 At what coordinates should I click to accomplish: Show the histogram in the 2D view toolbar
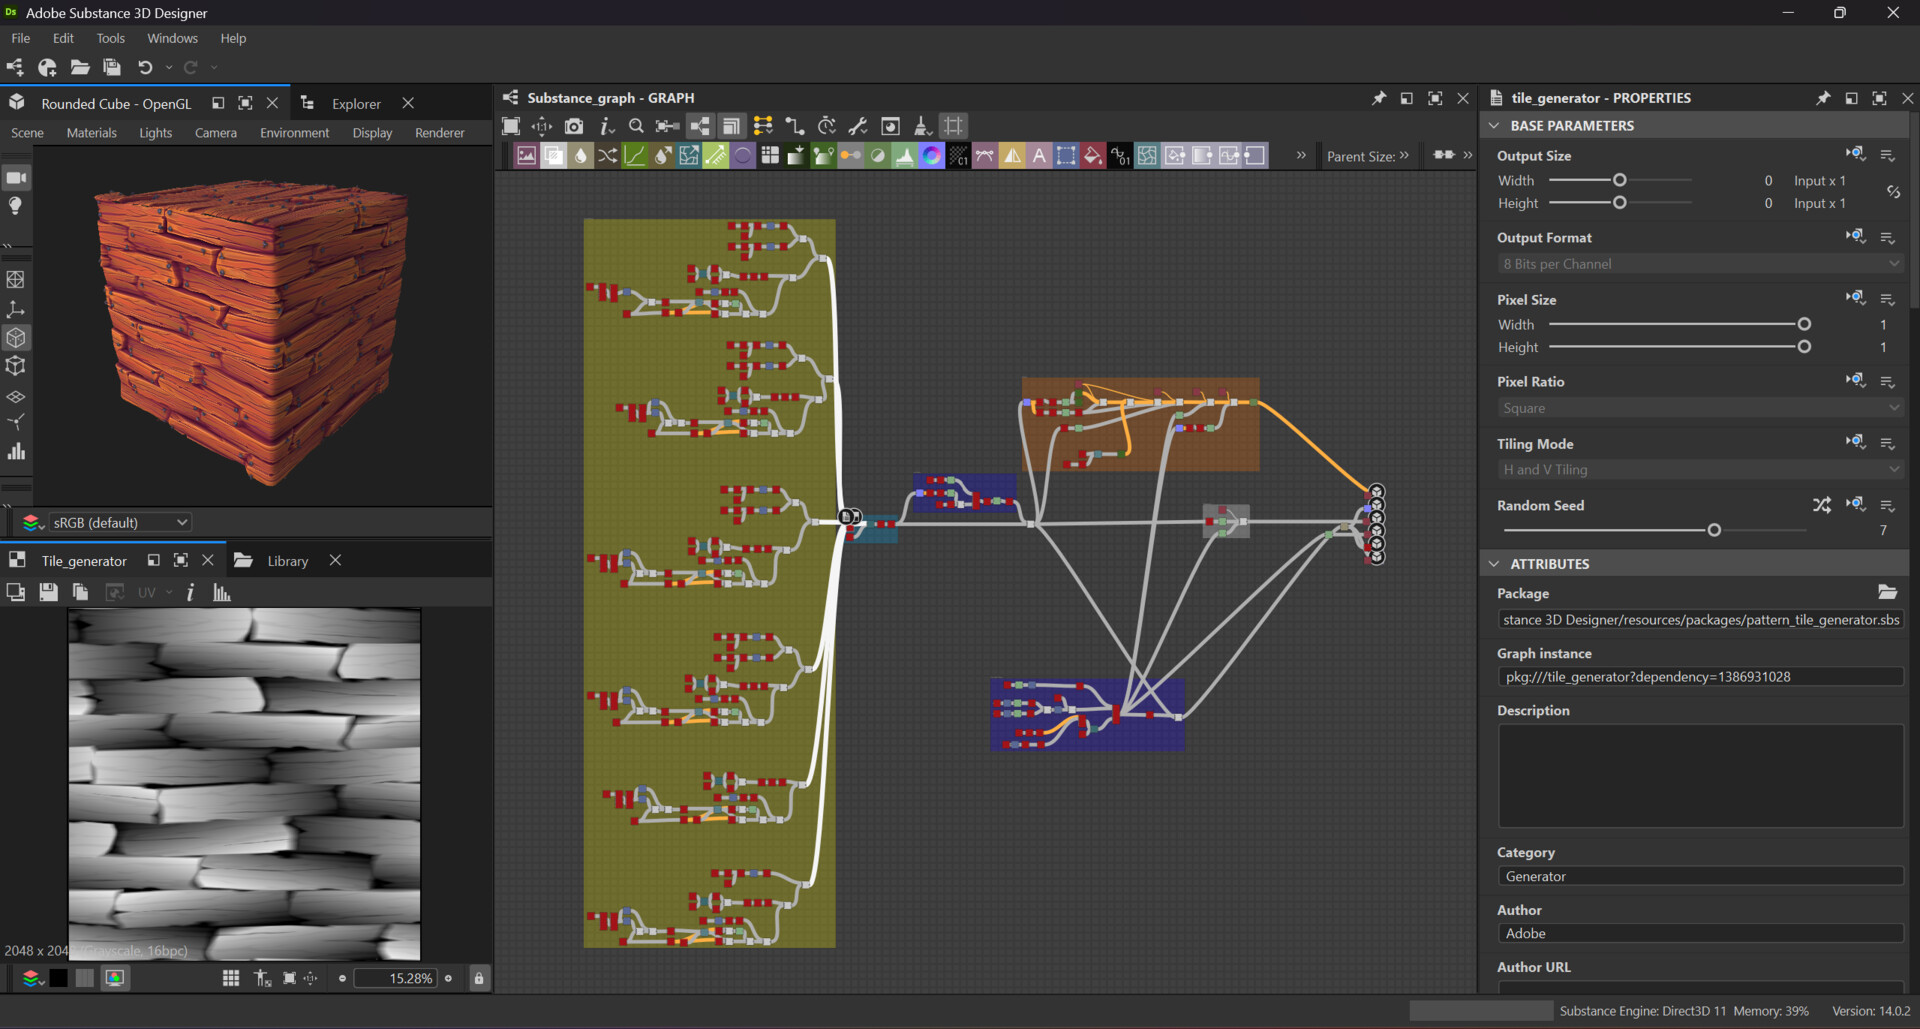pyautogui.click(x=221, y=592)
